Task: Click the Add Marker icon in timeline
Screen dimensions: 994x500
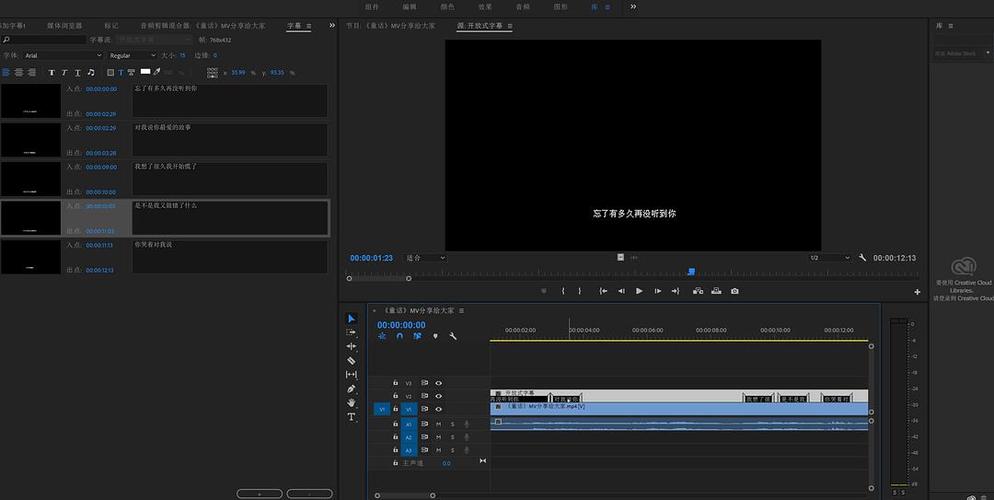Action: pos(435,337)
